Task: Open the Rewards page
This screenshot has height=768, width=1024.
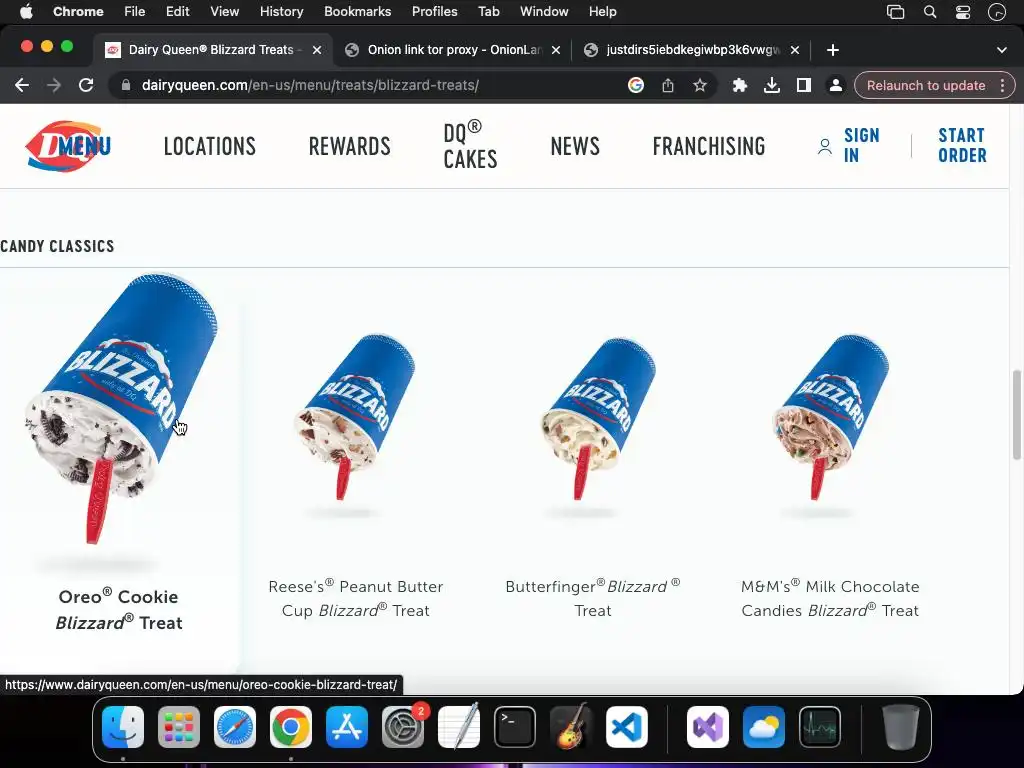Action: click(349, 146)
